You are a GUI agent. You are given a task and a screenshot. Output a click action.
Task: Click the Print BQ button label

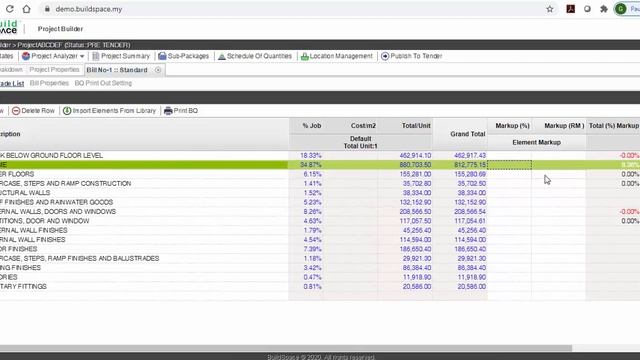(185, 111)
